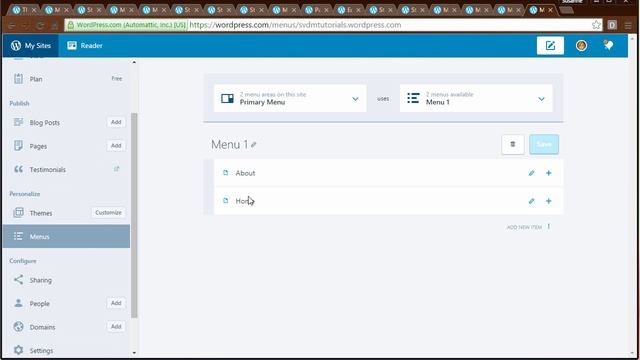
Task: Click the page icon beside About
Action: (225, 173)
